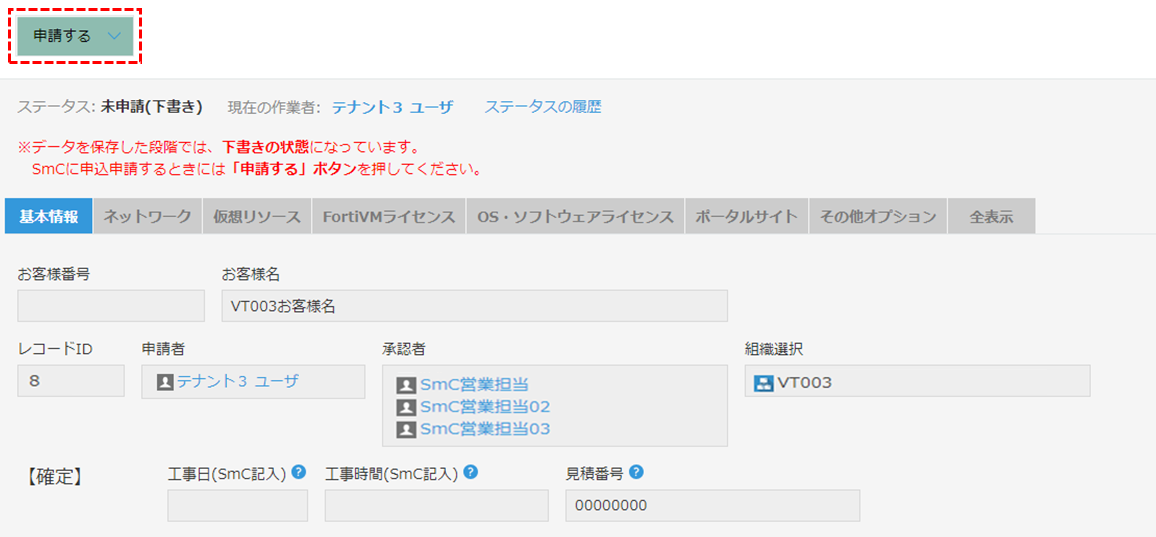Image resolution: width=1156 pixels, height=537 pixels.
Task: Click the user icon next to SmC営業担当03
Action: [406, 429]
